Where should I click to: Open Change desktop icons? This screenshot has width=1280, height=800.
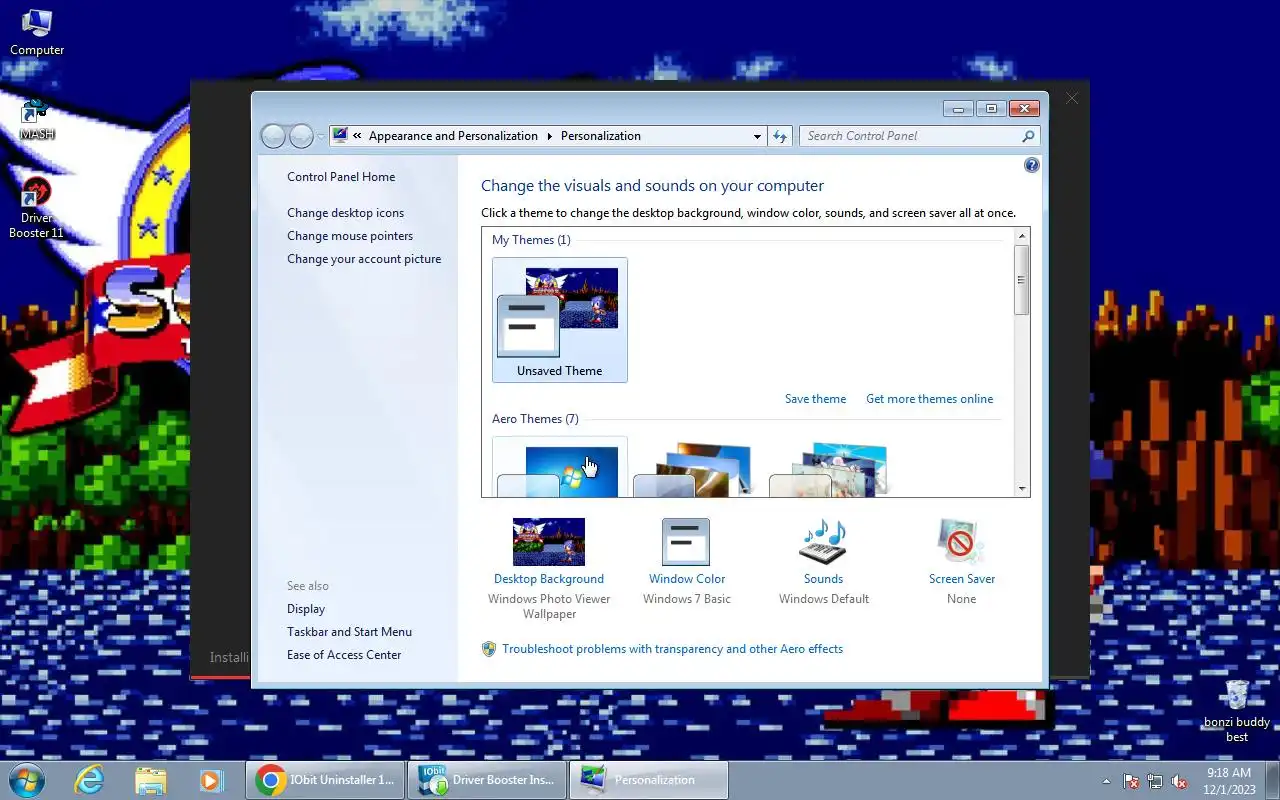pyautogui.click(x=345, y=213)
